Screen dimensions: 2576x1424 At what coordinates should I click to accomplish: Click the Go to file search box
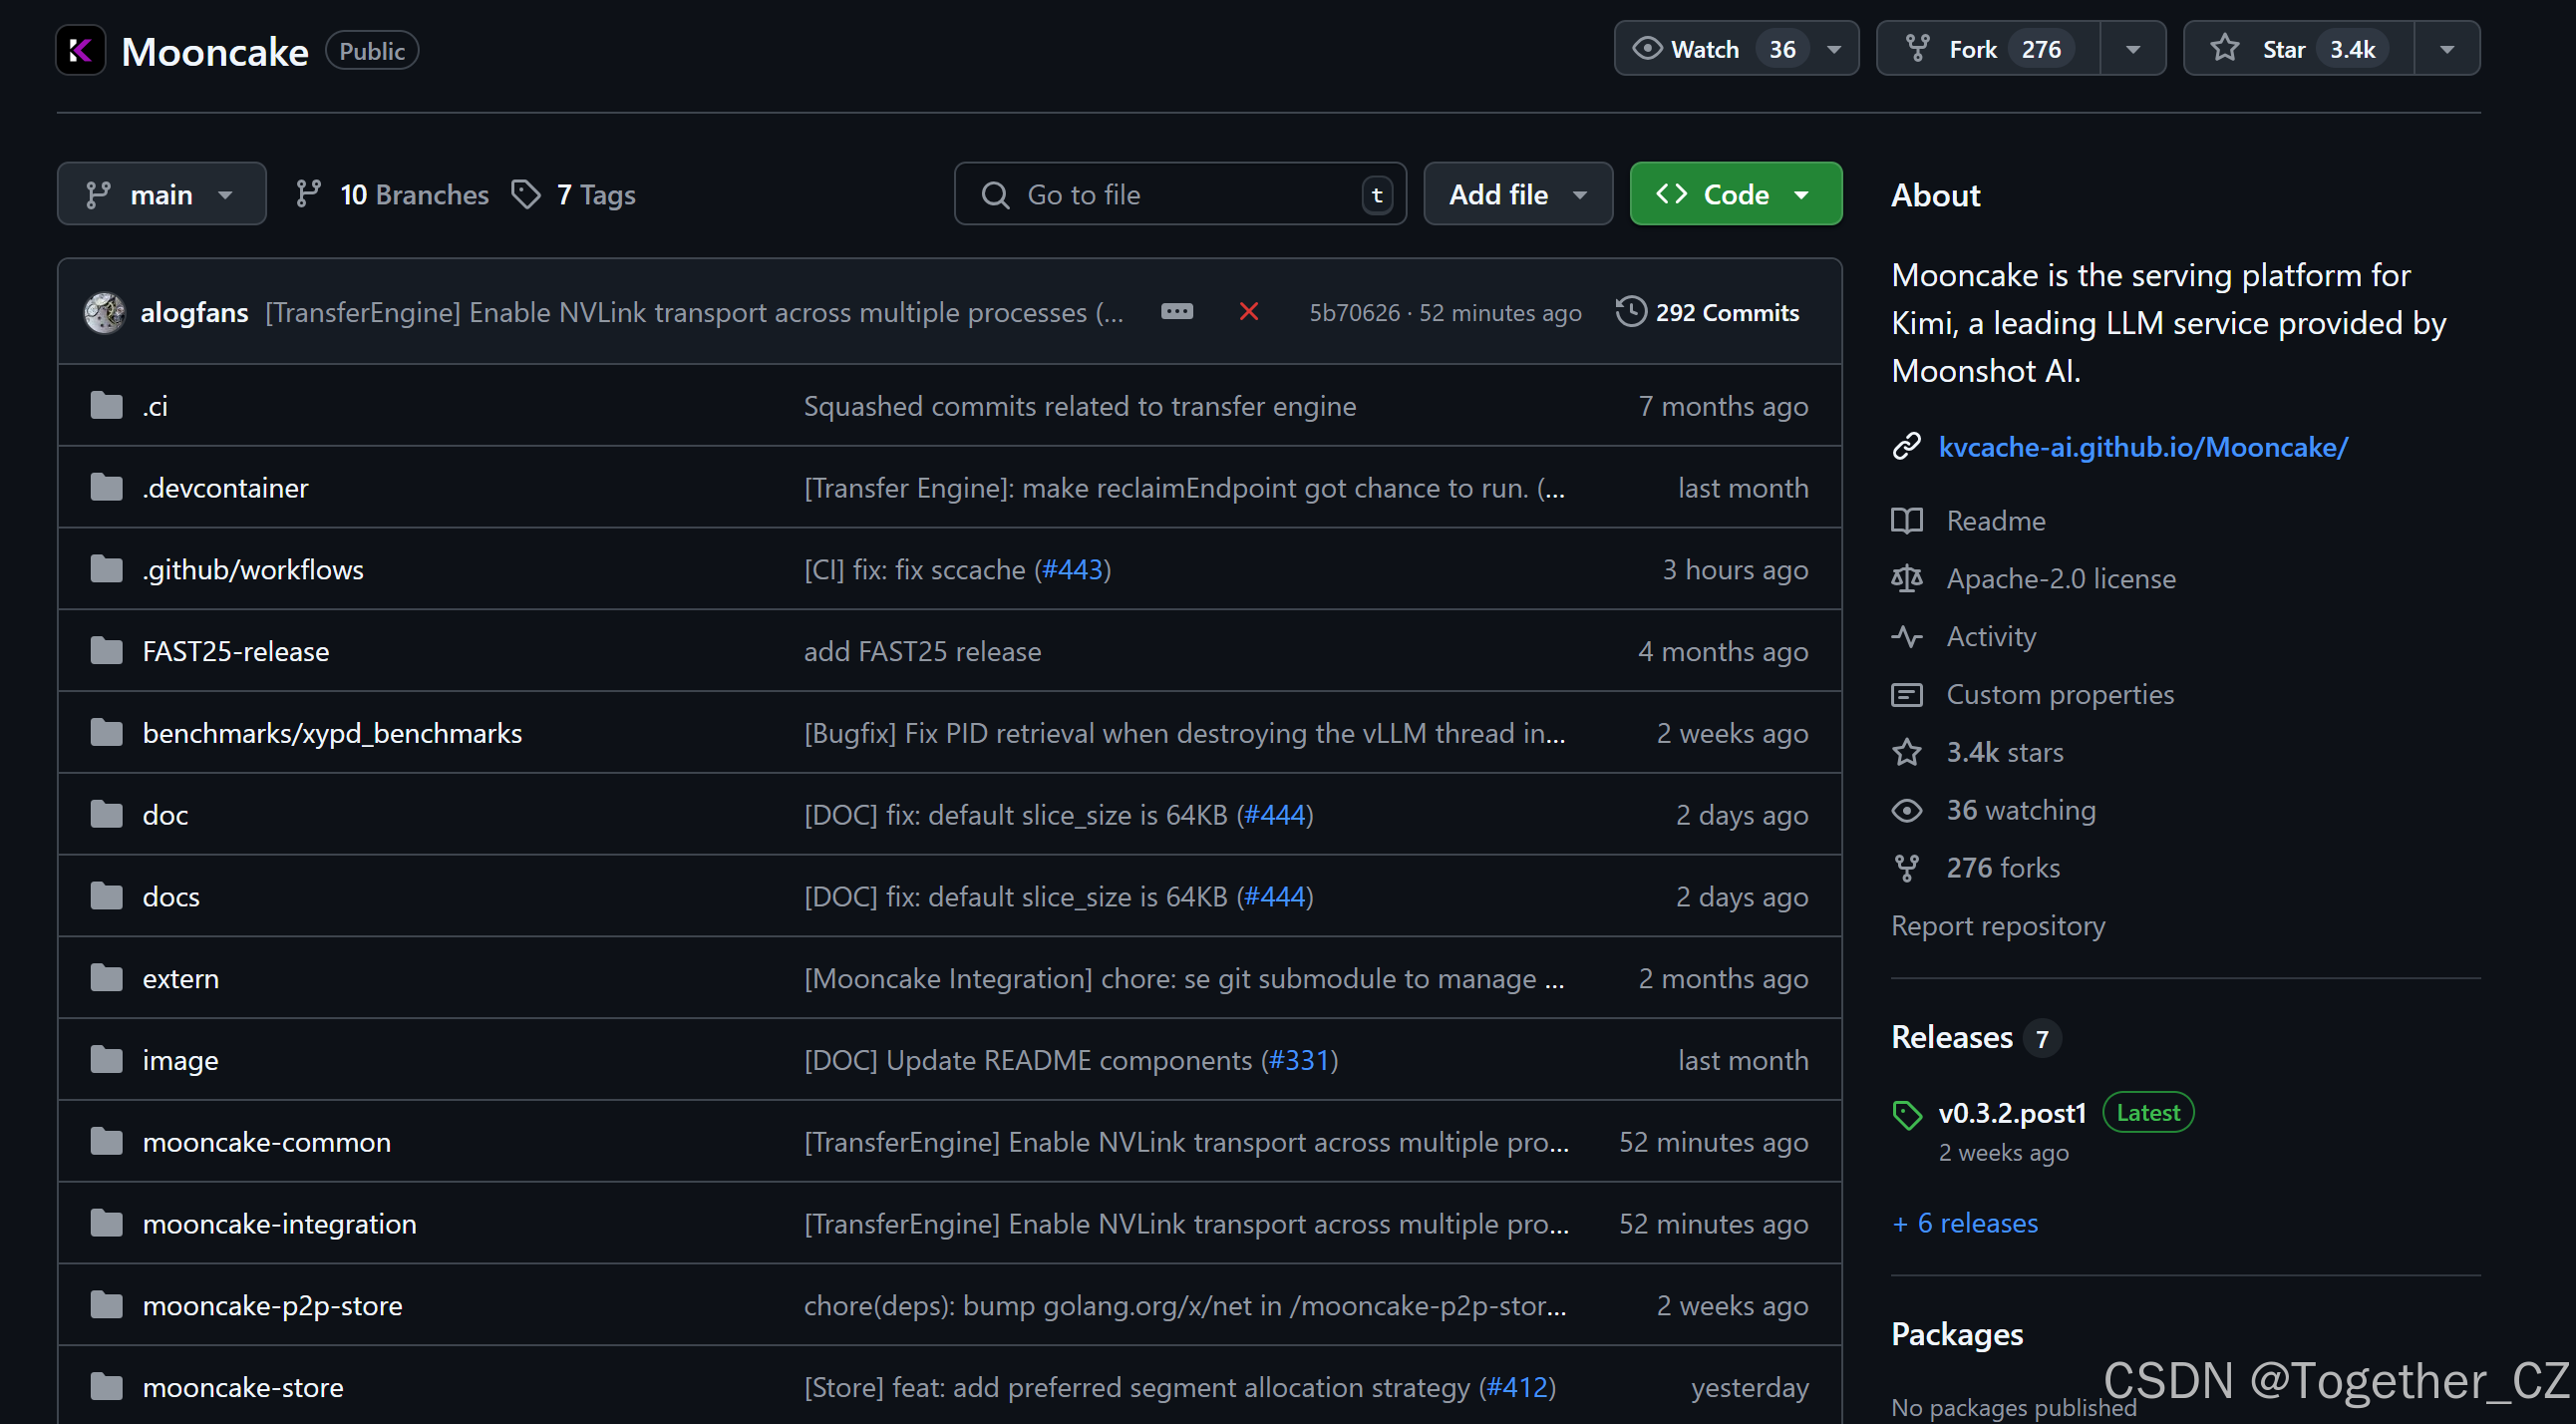1180,193
